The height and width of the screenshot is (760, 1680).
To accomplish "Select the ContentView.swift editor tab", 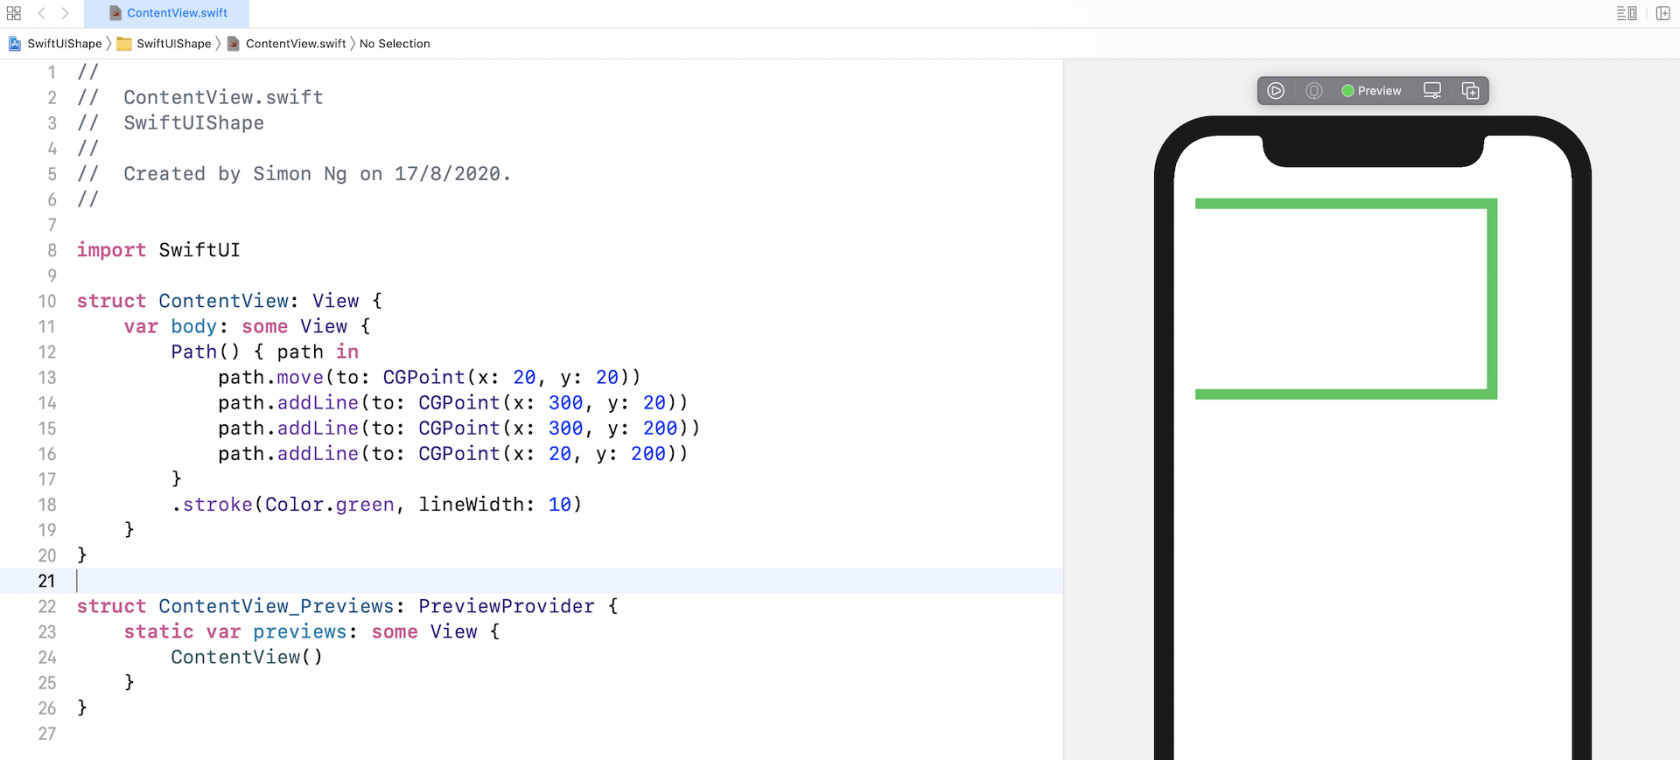I will pyautogui.click(x=168, y=13).
